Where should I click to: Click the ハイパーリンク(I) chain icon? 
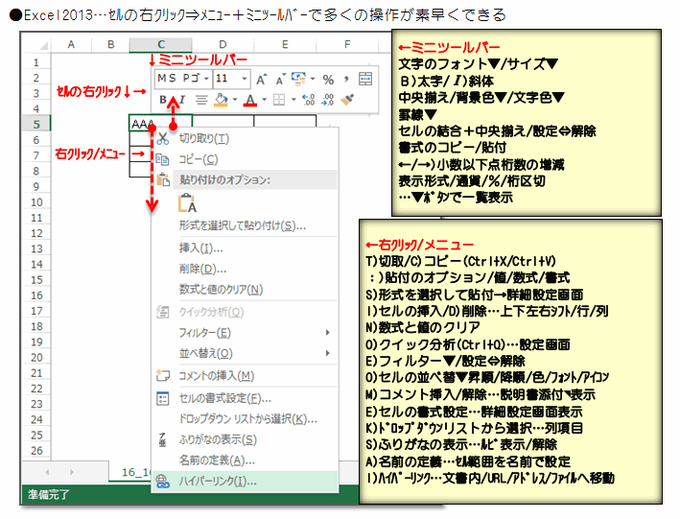tap(163, 481)
